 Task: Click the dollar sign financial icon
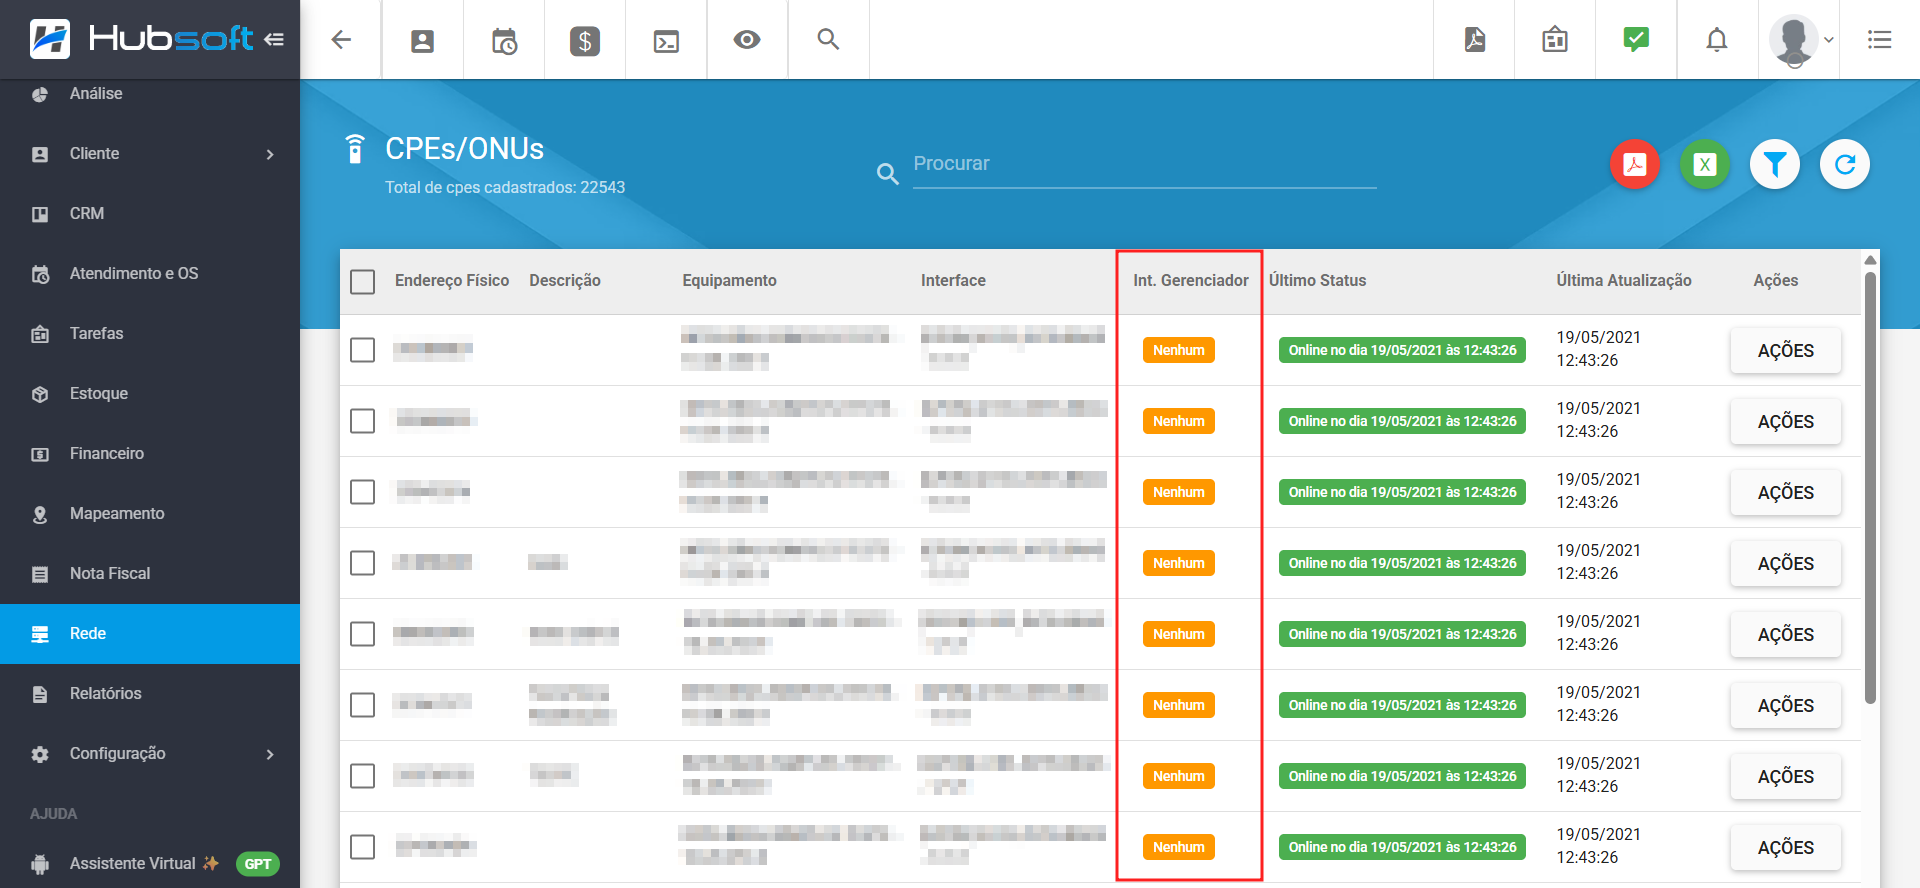point(585,40)
